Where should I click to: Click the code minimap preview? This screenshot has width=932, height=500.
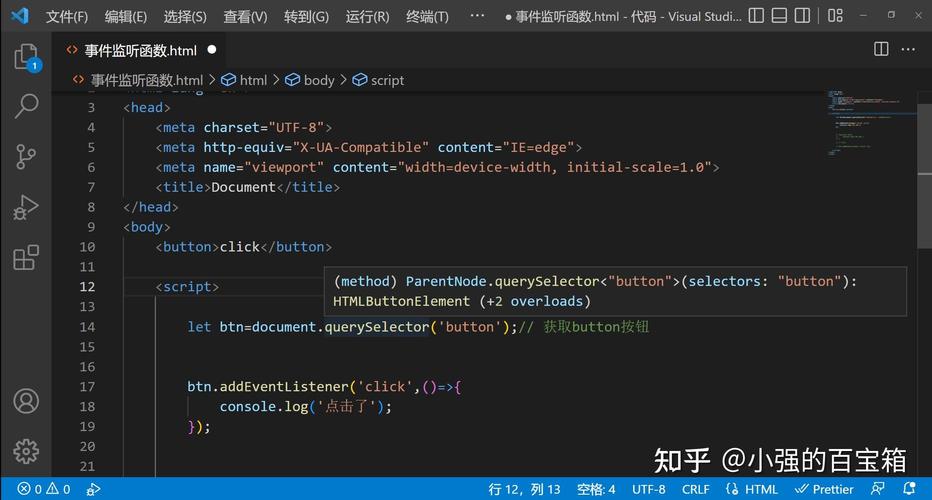(x=870, y=125)
